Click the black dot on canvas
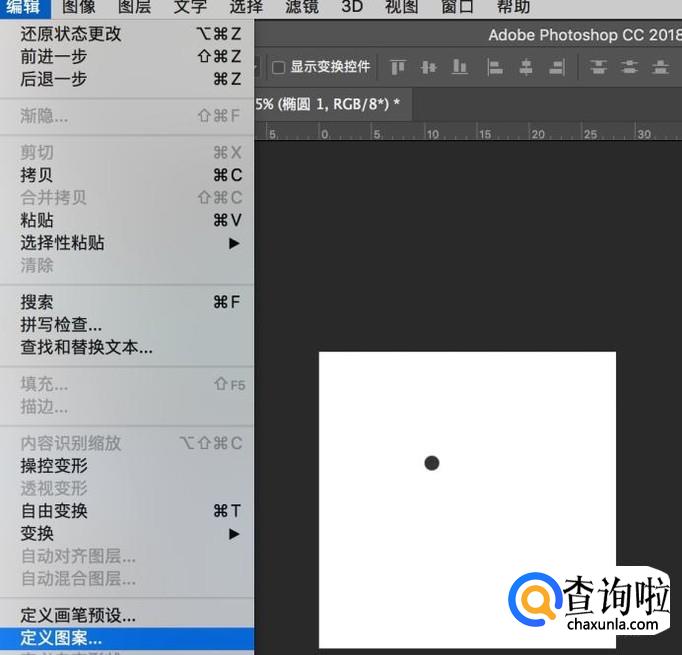This screenshot has width=682, height=655. [x=432, y=463]
